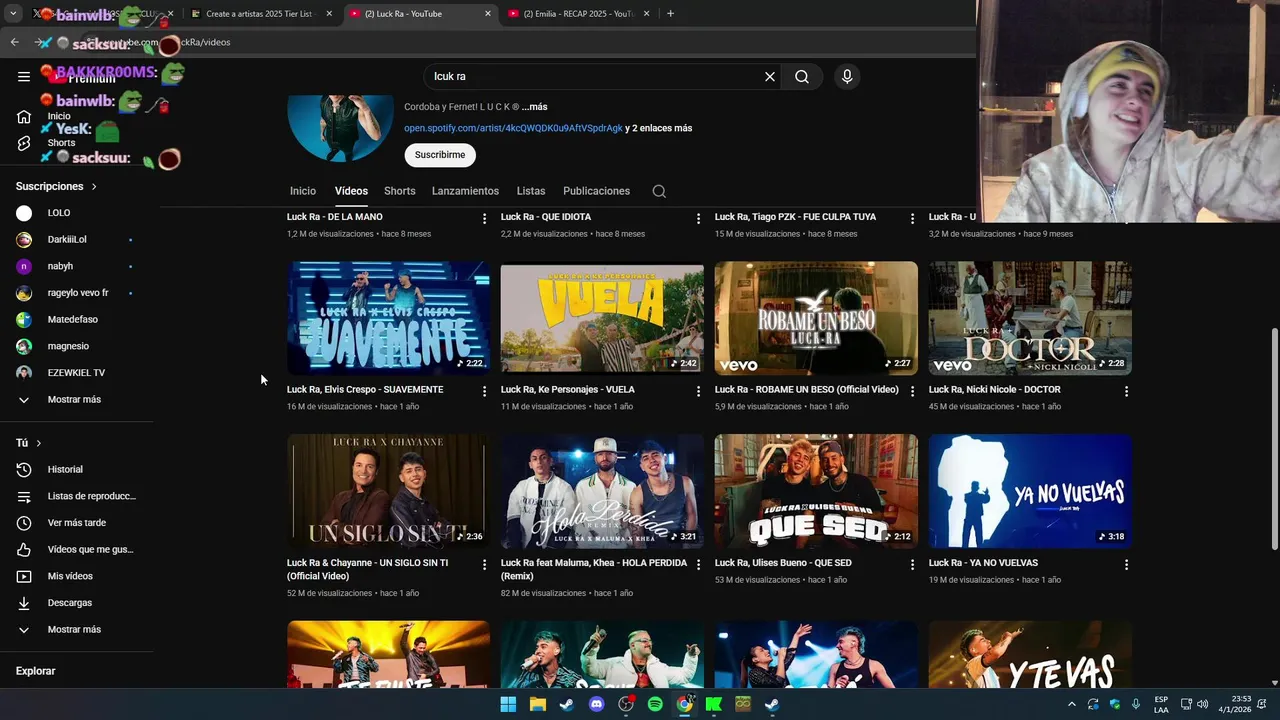Click the search magnifier button
The image size is (1280, 720).
click(802, 76)
